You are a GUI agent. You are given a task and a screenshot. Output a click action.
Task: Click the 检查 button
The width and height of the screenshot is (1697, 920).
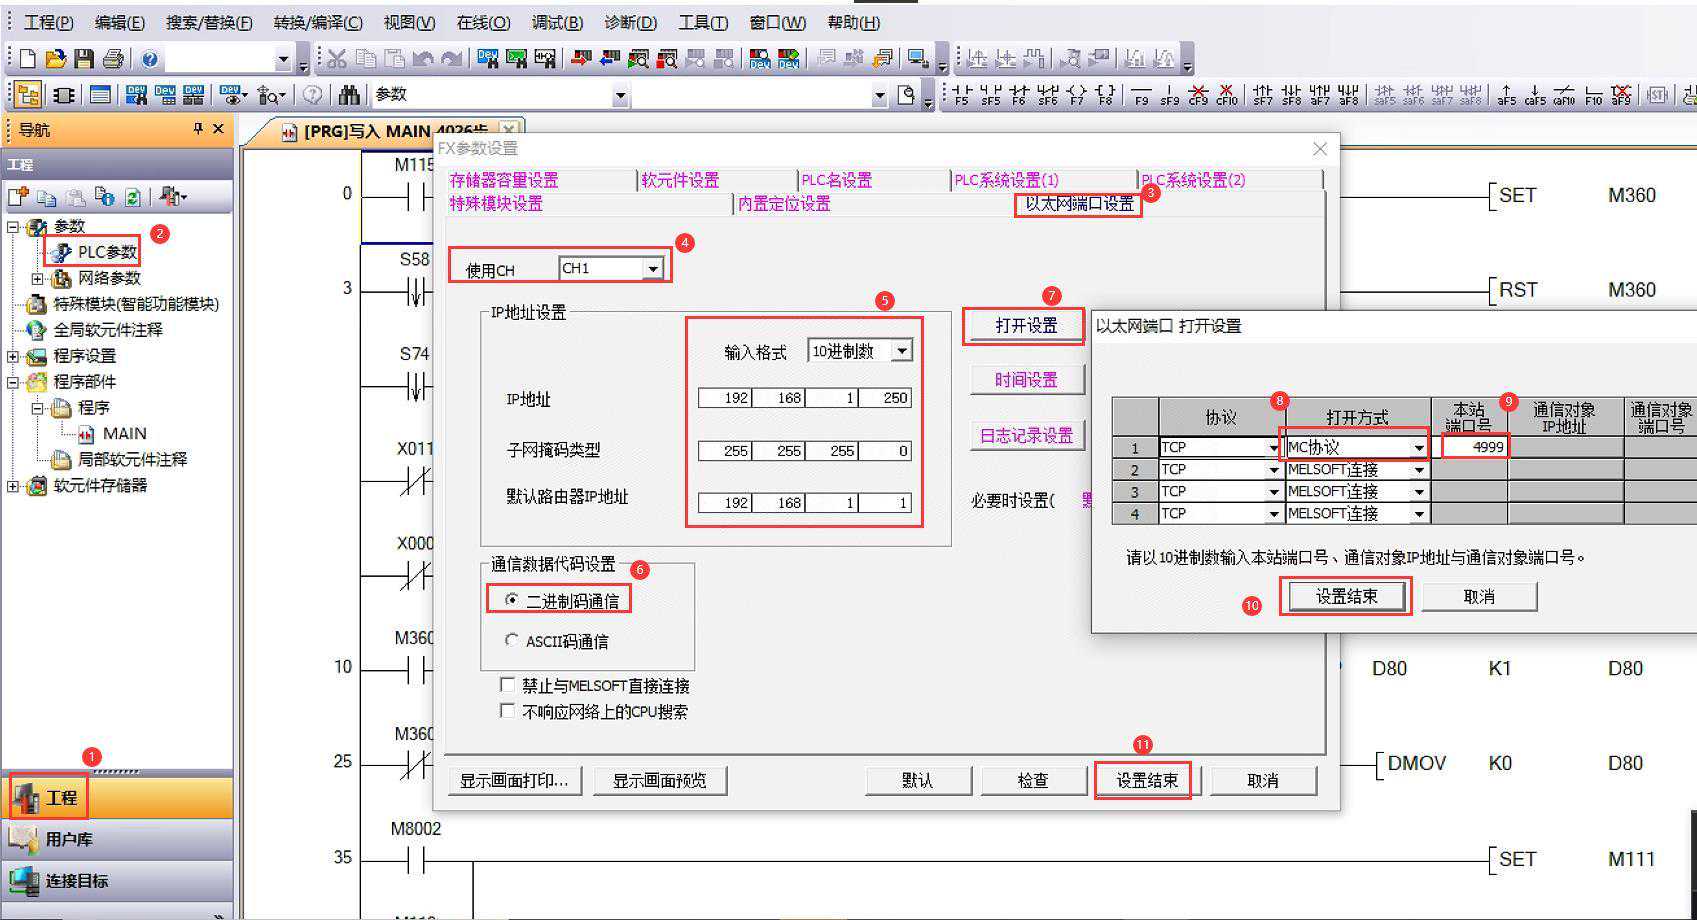coord(1032,780)
